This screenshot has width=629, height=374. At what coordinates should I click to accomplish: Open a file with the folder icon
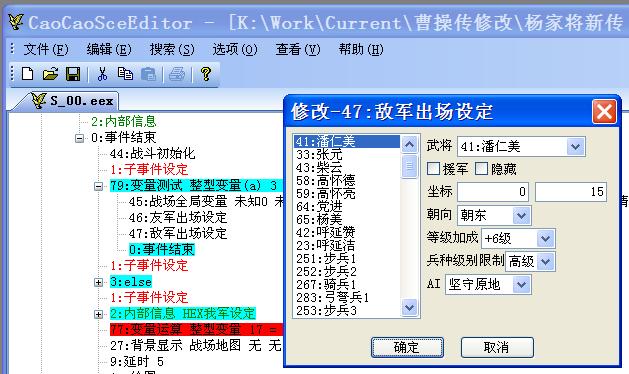point(50,74)
